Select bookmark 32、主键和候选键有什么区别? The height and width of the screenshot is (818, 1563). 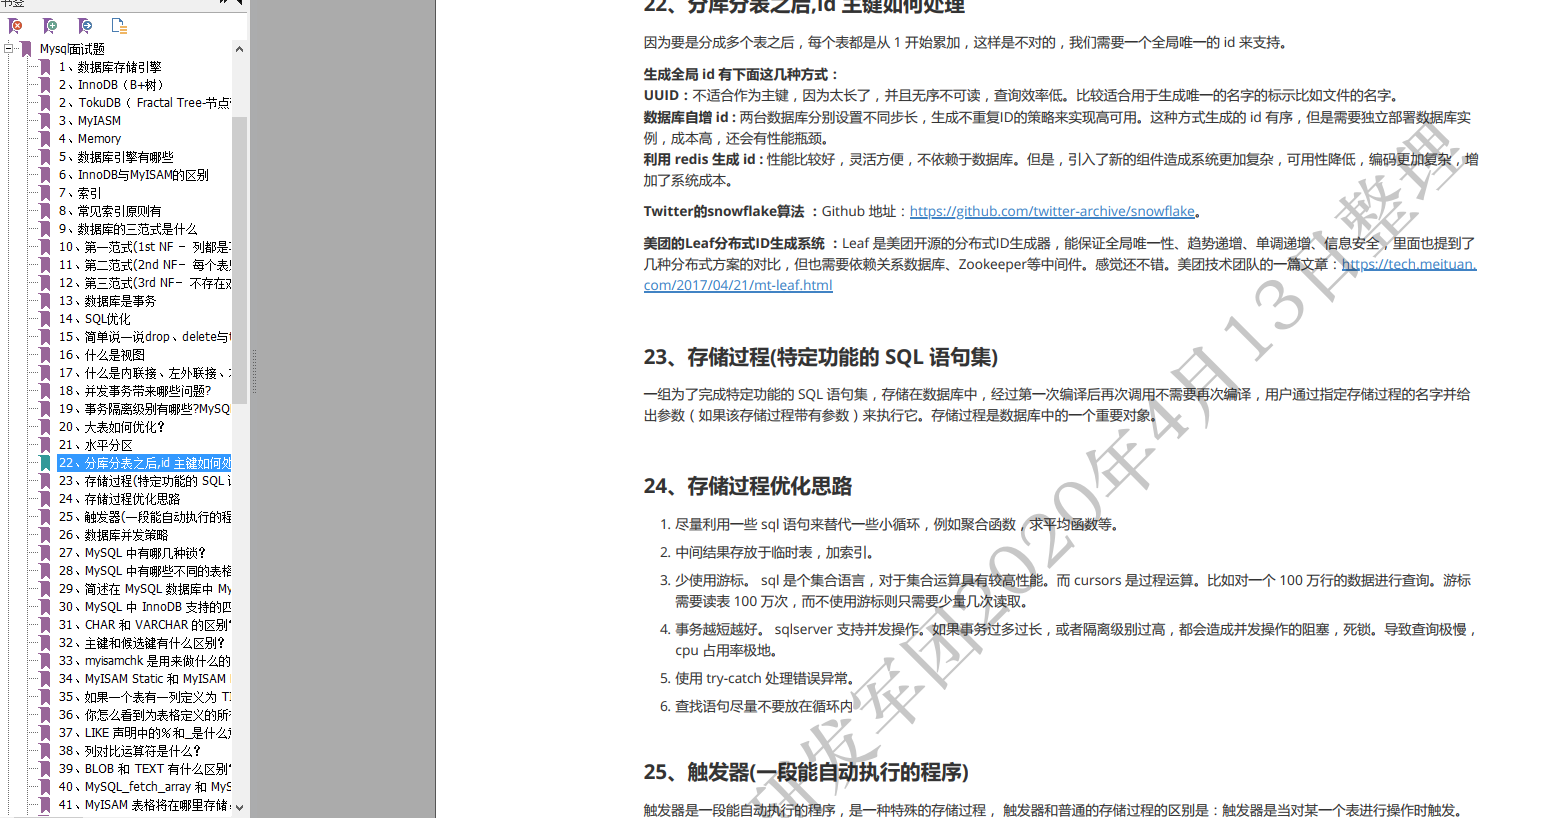point(141,643)
